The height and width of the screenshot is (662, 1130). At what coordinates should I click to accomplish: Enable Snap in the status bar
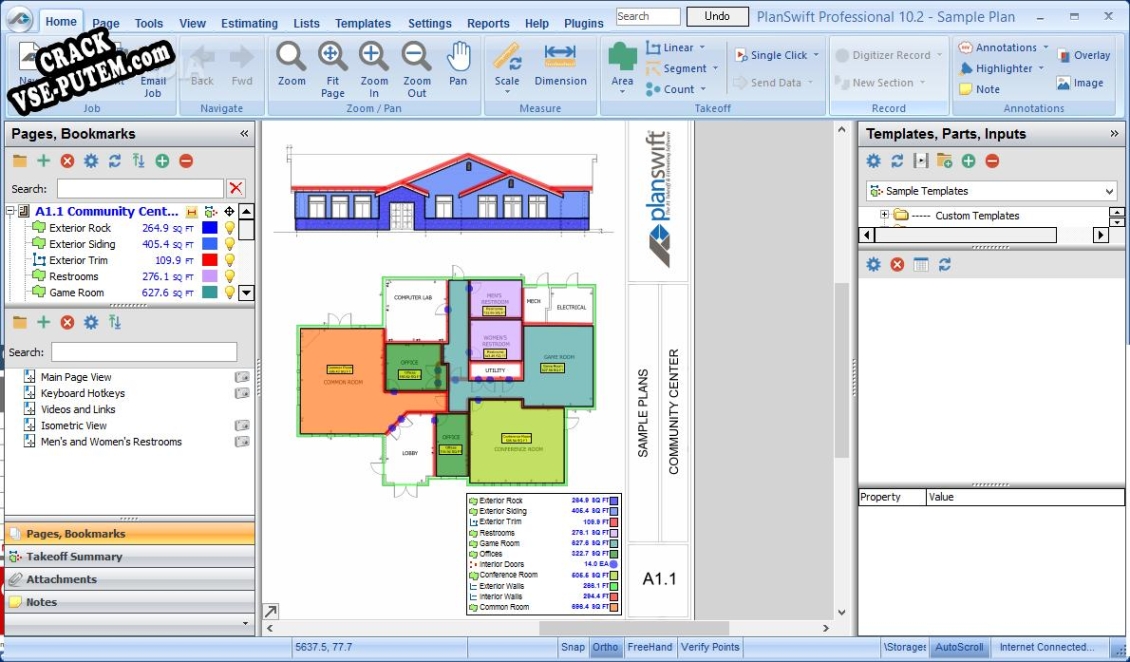click(x=573, y=647)
